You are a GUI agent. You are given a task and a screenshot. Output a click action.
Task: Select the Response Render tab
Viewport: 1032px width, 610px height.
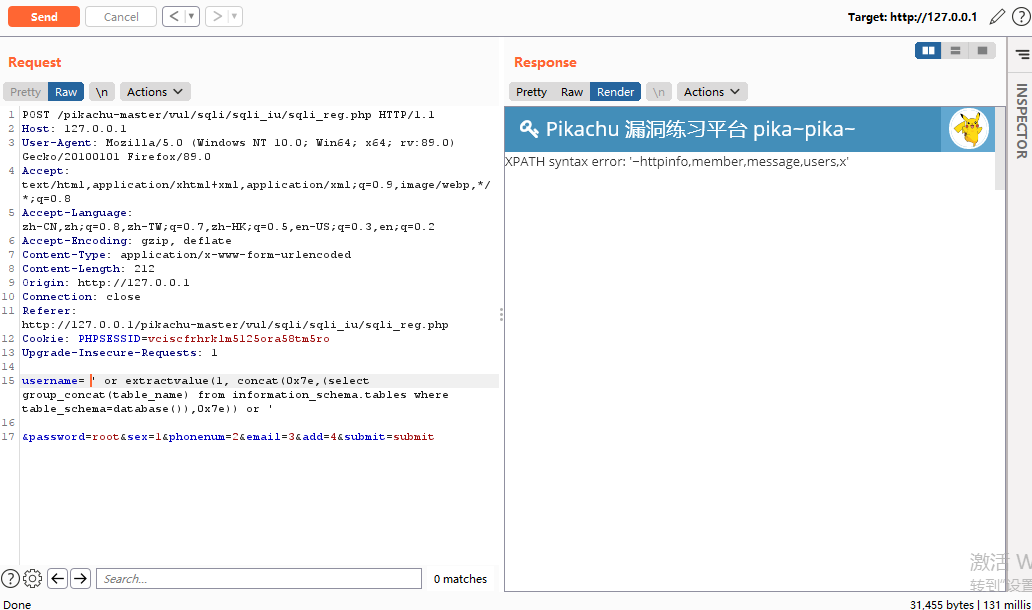pyautogui.click(x=615, y=92)
